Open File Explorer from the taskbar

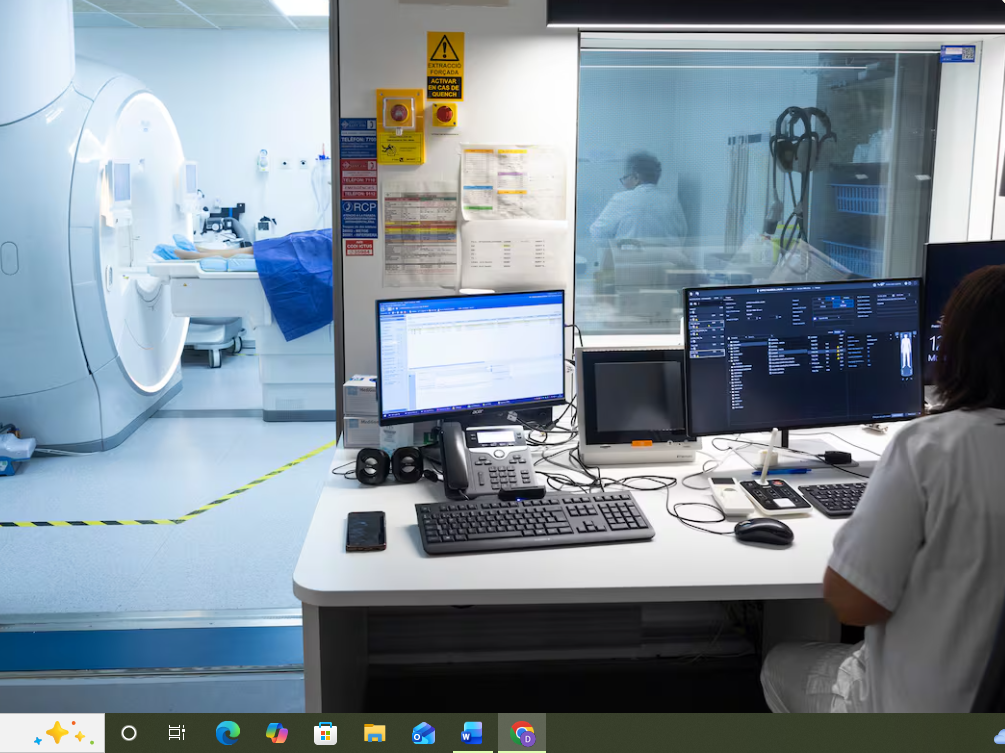(x=374, y=733)
